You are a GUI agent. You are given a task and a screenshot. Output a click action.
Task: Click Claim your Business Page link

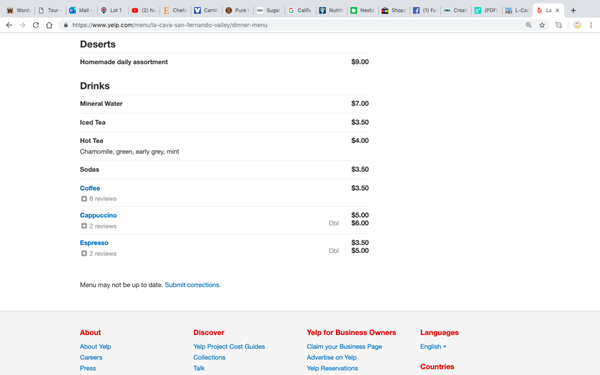tap(344, 347)
